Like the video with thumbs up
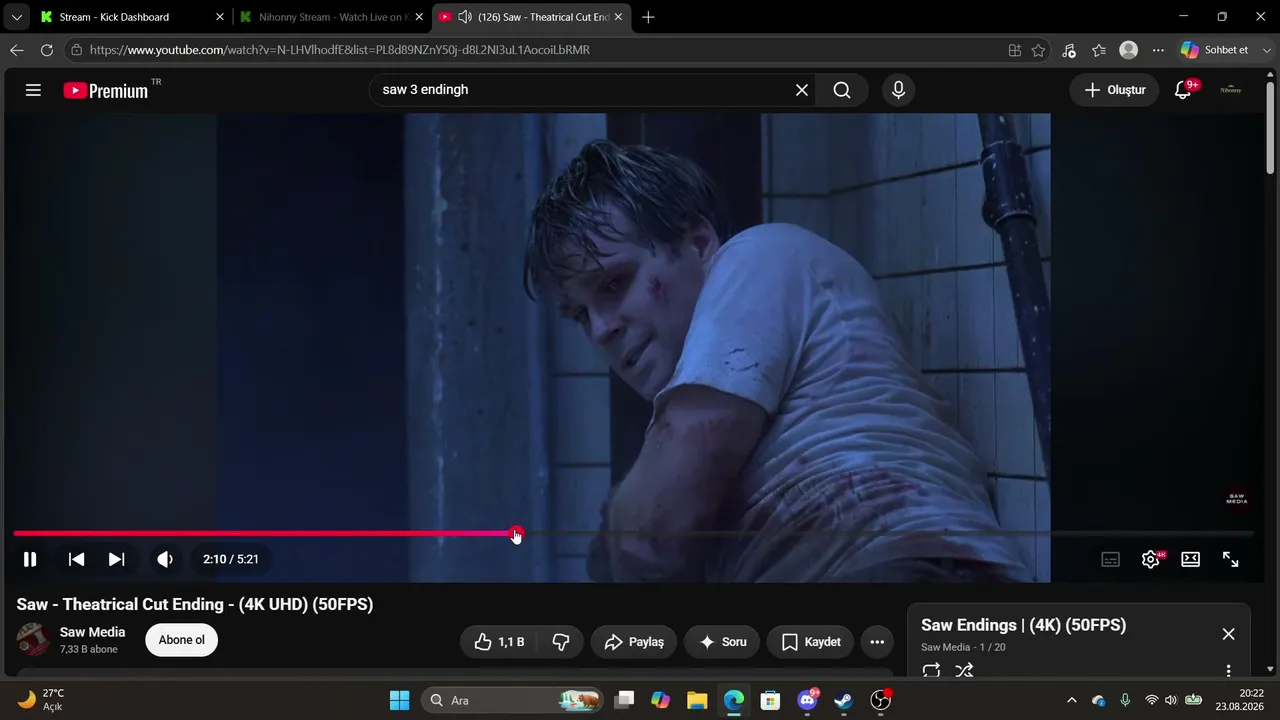 point(499,642)
